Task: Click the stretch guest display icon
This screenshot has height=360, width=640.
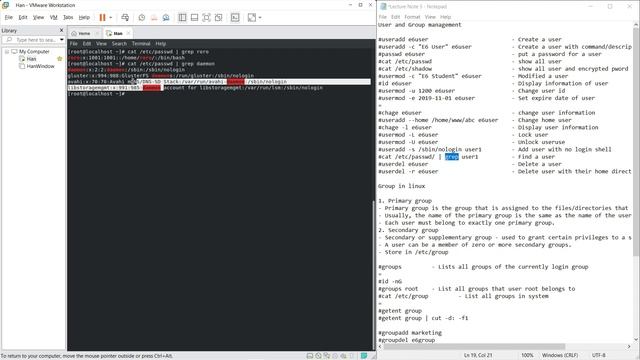Action: pos(252,18)
